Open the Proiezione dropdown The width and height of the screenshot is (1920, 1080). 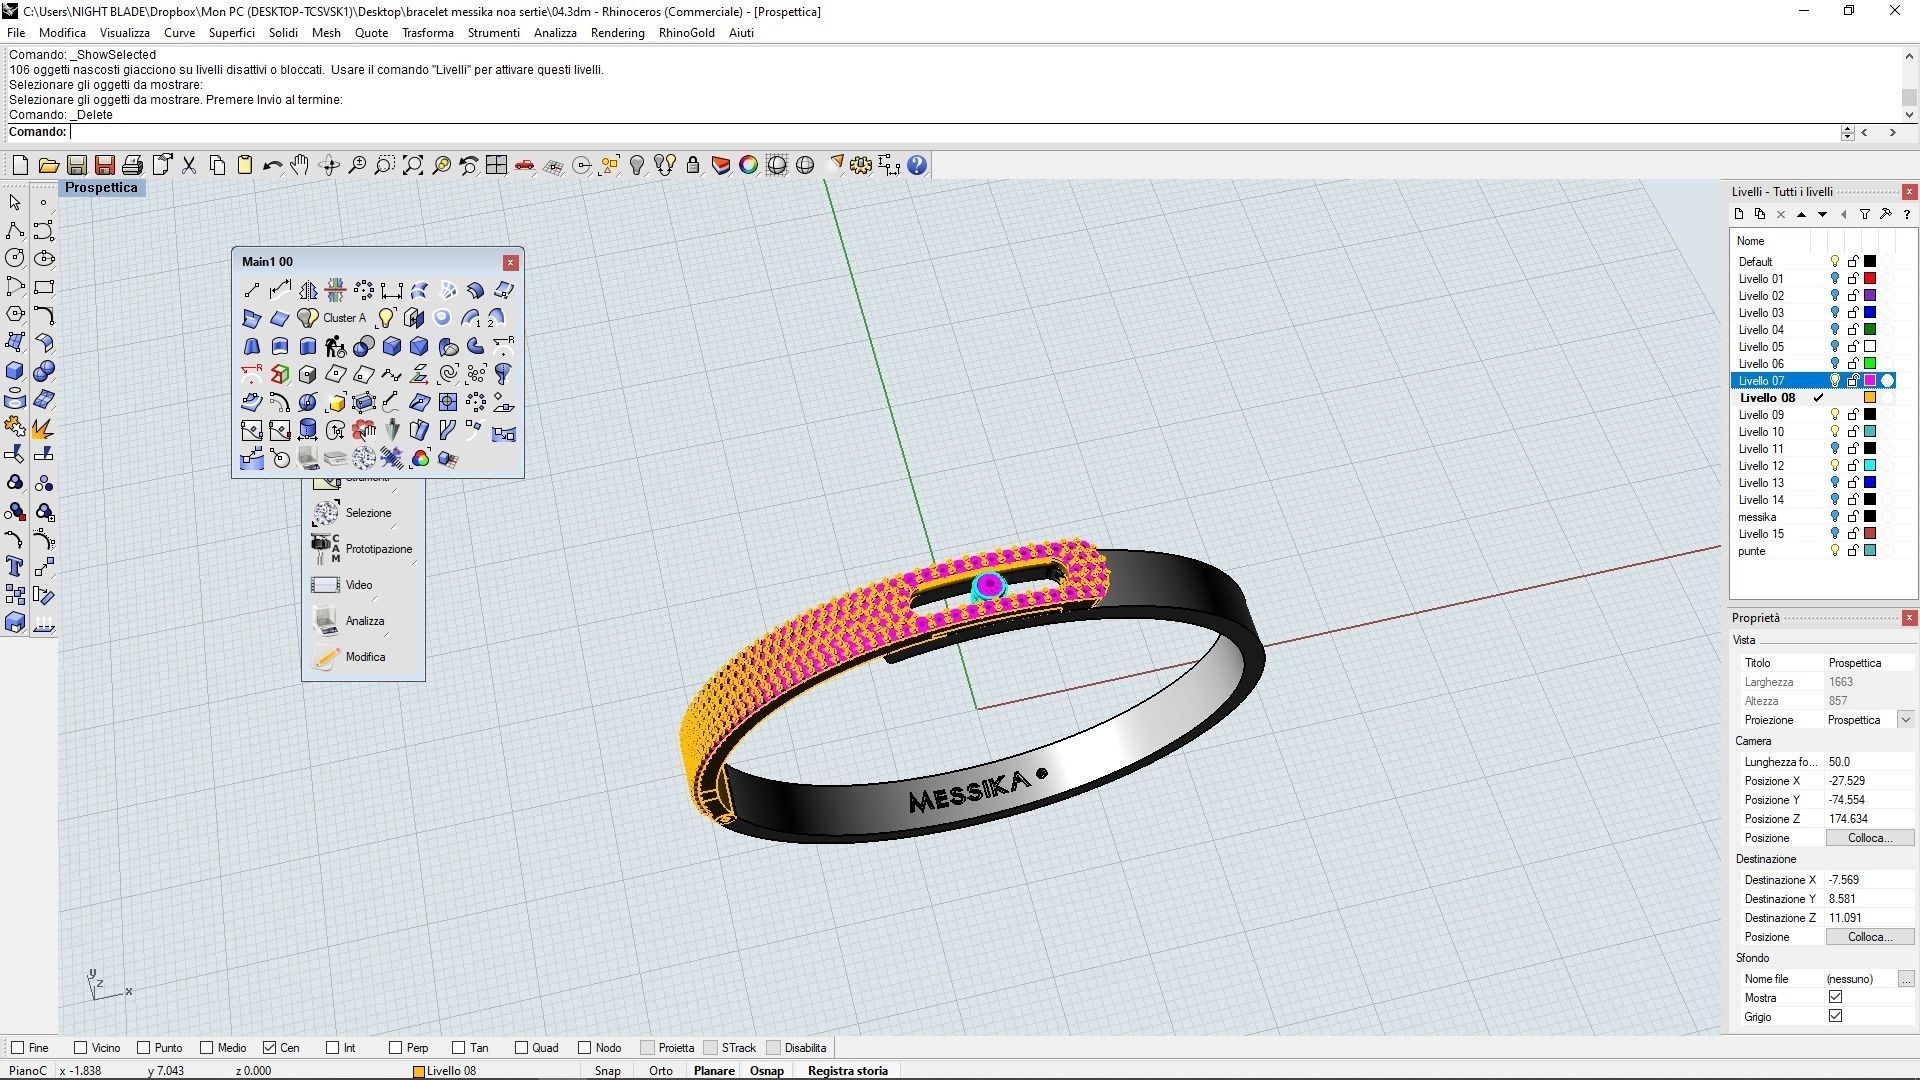point(1905,720)
